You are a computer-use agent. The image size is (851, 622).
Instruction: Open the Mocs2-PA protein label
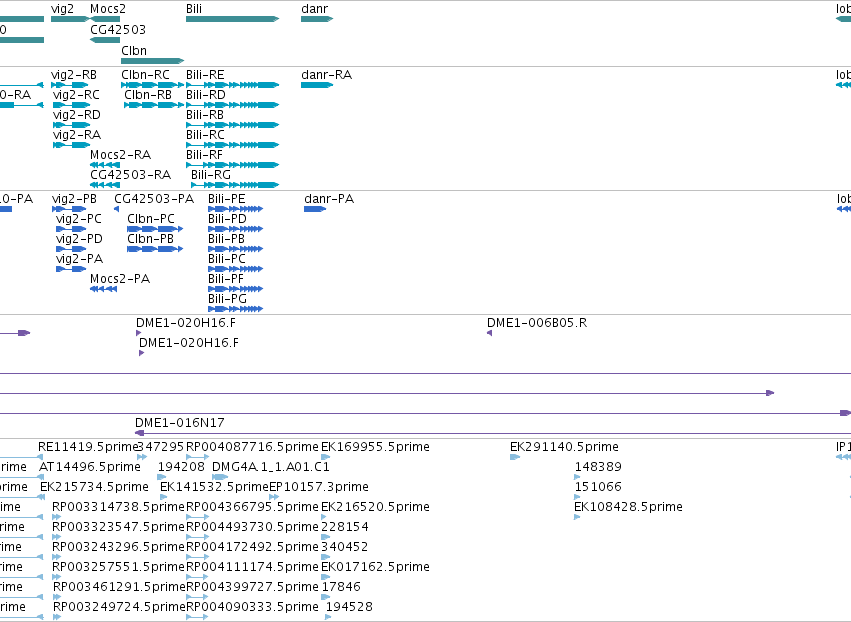pyautogui.click(x=120, y=279)
